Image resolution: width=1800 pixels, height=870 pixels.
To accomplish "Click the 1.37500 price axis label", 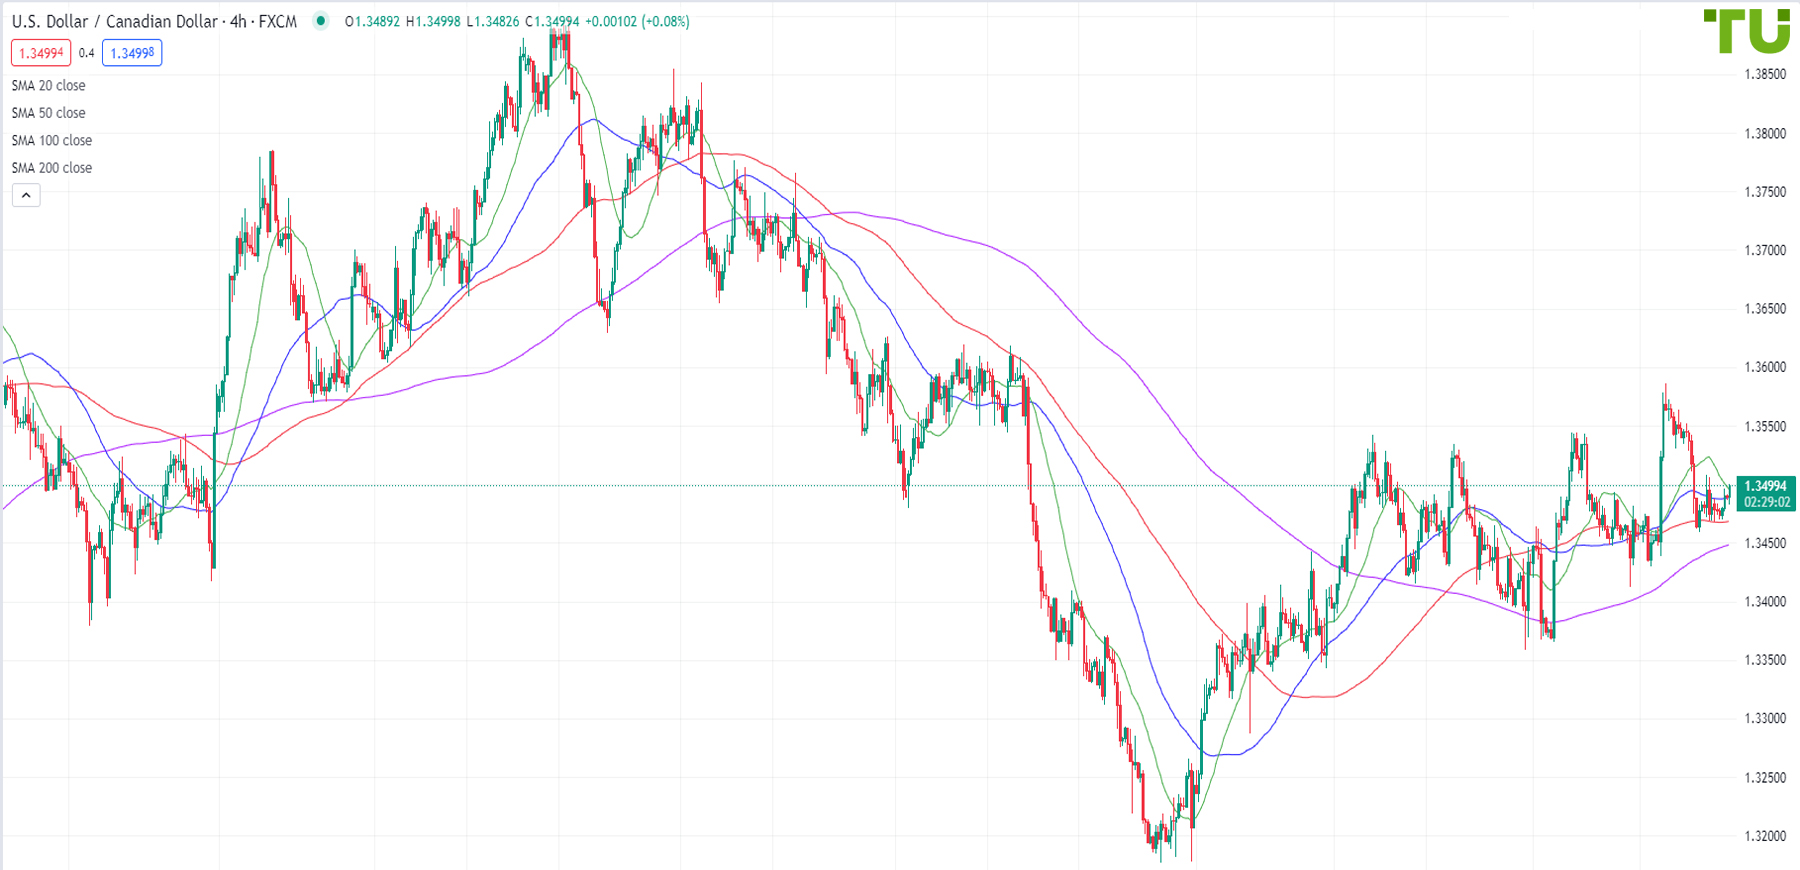I will tap(1765, 192).
